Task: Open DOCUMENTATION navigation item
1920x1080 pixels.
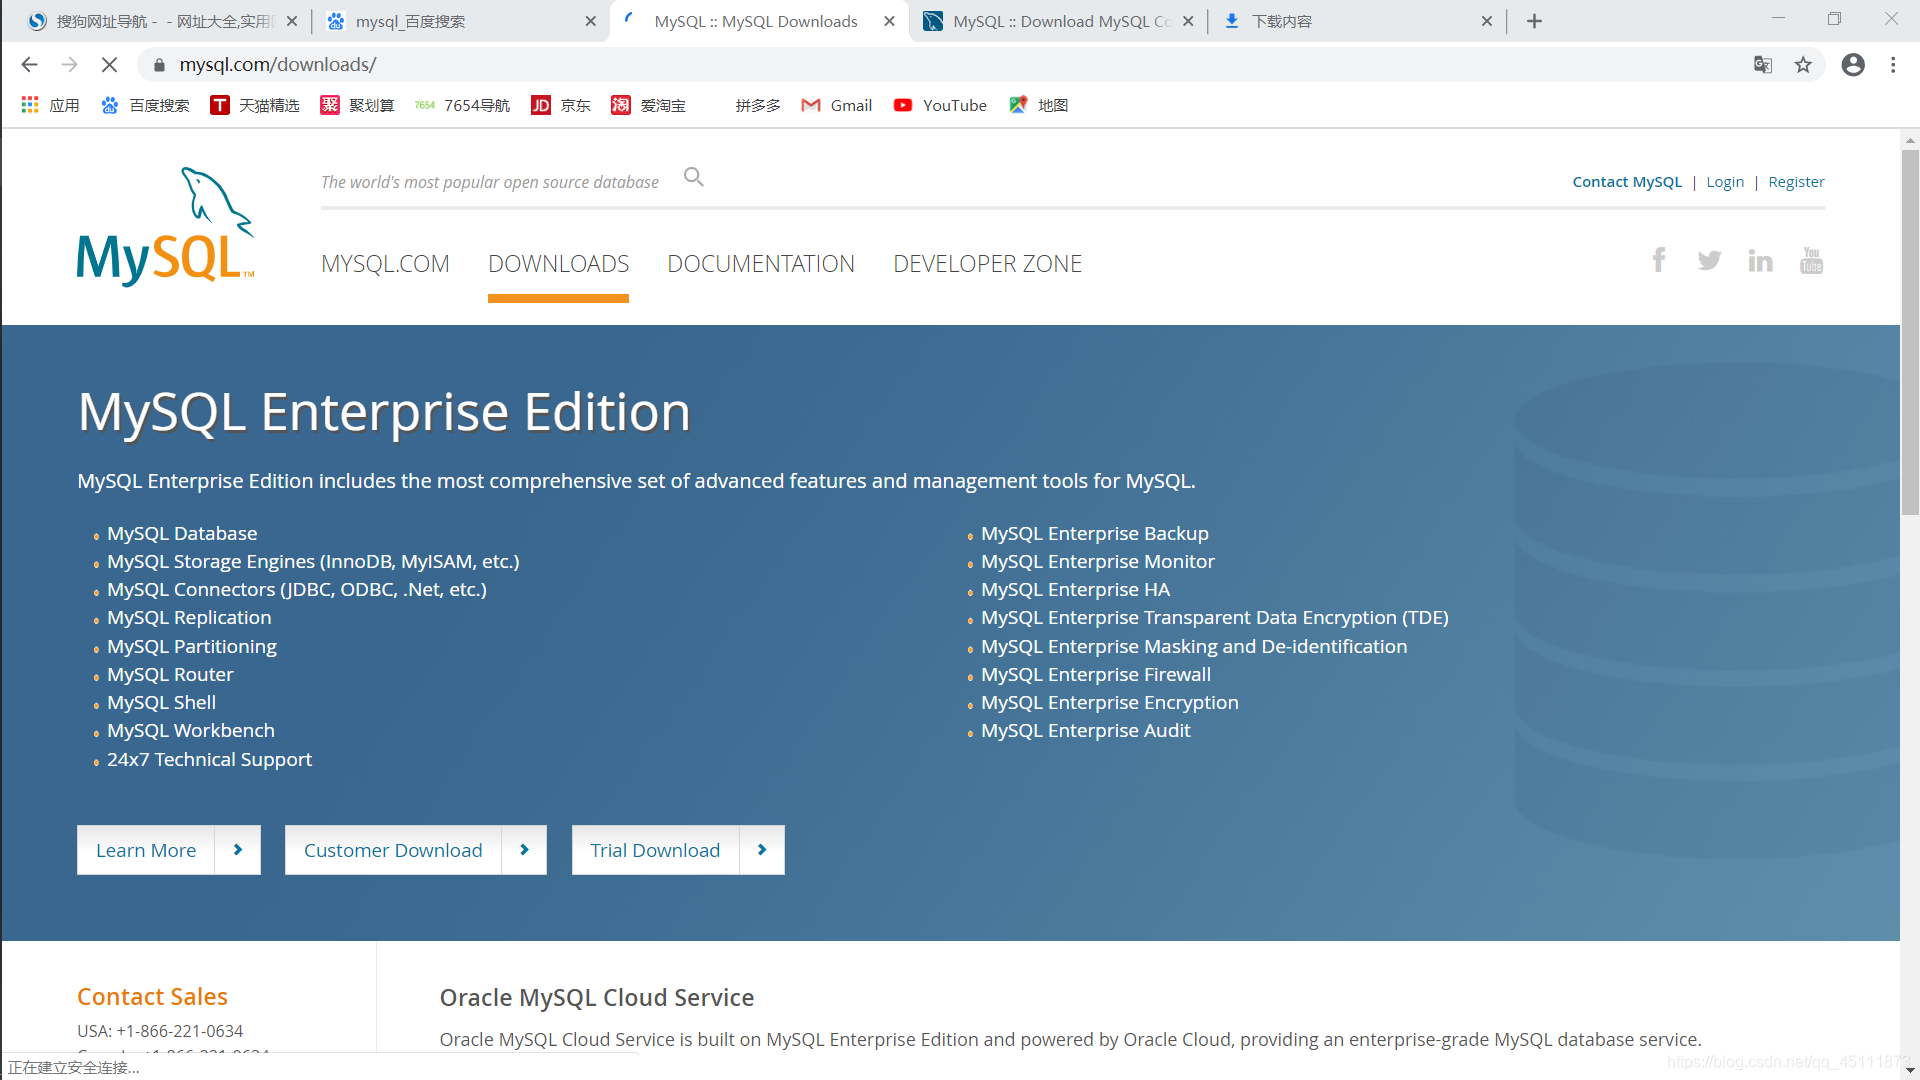Action: tap(761, 264)
